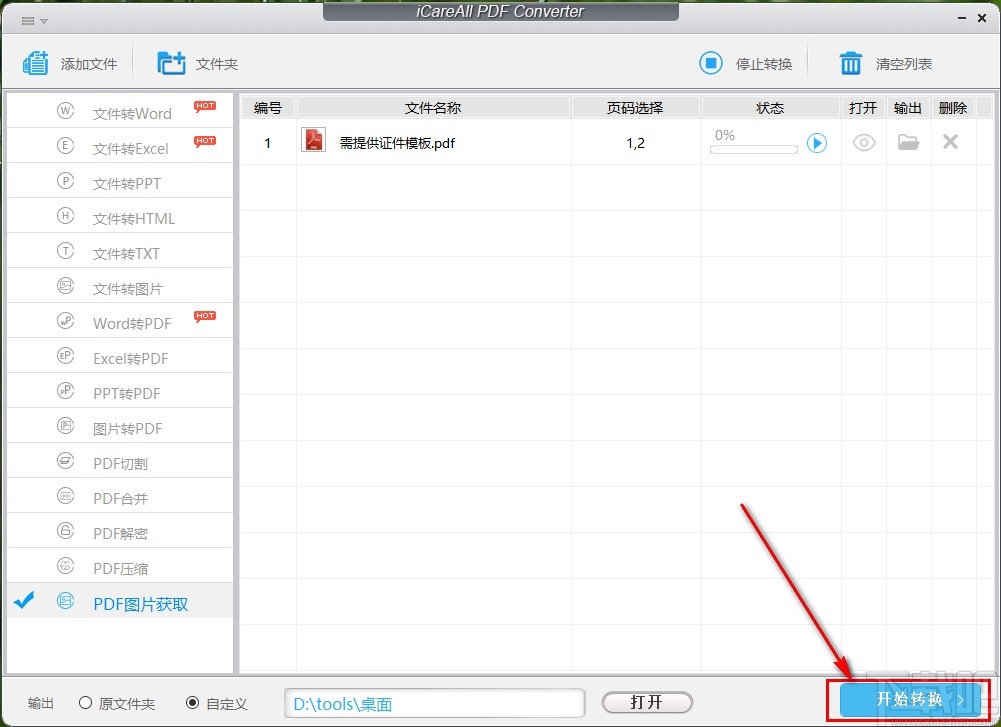Select 文件转图片 conversion mode

[x=120, y=286]
